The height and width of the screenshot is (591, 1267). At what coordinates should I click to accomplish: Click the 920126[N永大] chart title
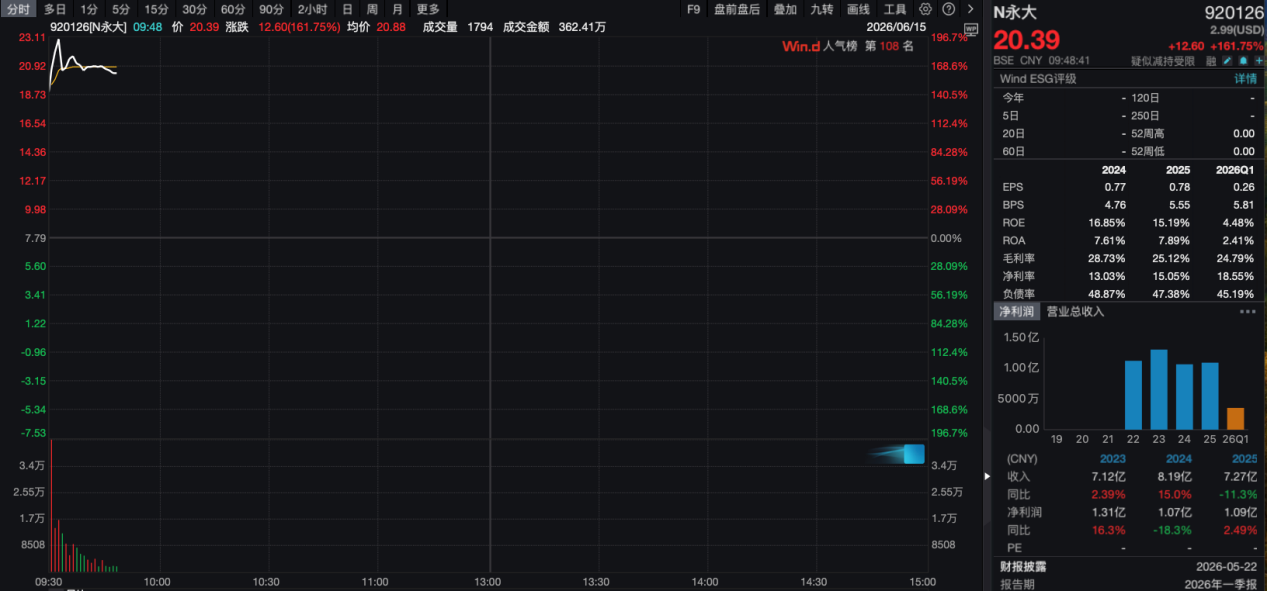pos(88,27)
